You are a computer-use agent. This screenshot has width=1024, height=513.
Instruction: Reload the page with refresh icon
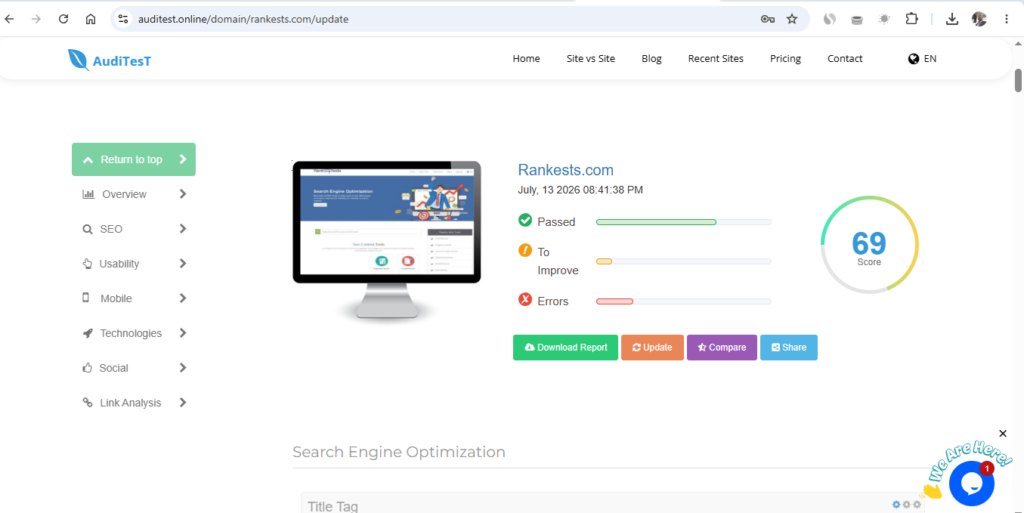(x=63, y=19)
